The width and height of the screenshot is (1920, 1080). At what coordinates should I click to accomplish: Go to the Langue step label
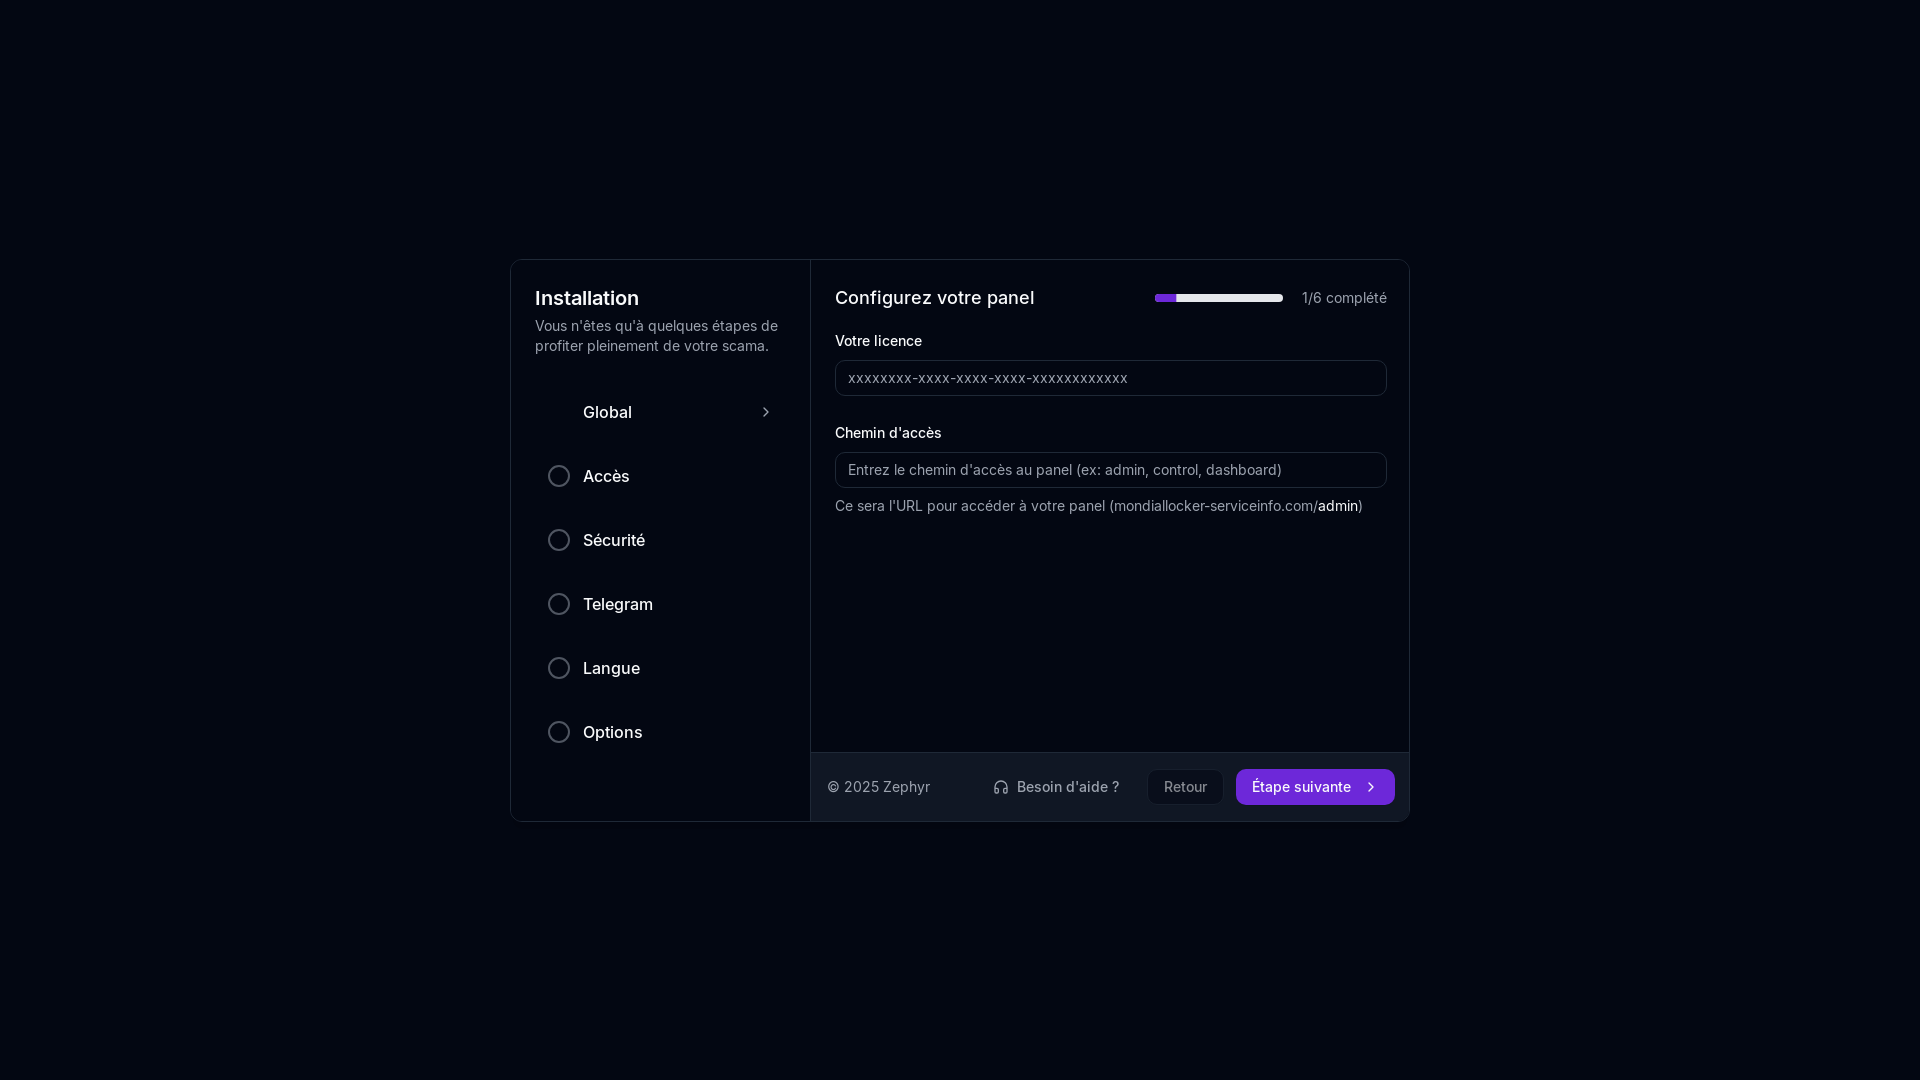611,668
